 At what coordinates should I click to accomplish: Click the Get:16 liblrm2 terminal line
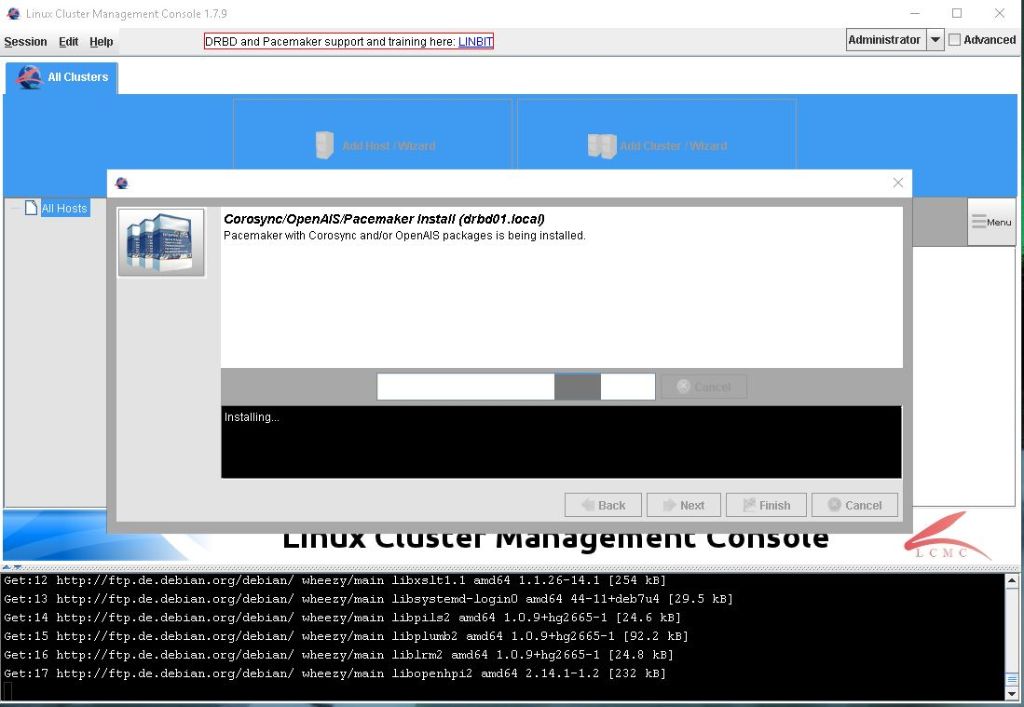click(x=339, y=655)
